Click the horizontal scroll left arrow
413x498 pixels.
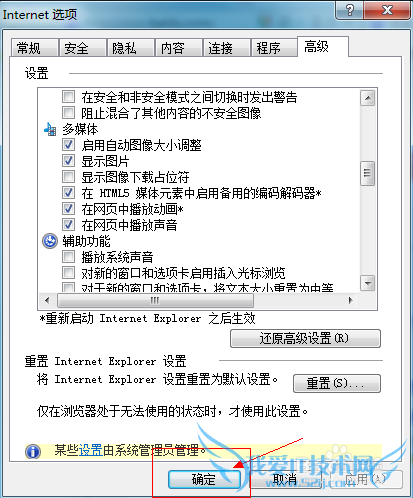[x=47, y=300]
